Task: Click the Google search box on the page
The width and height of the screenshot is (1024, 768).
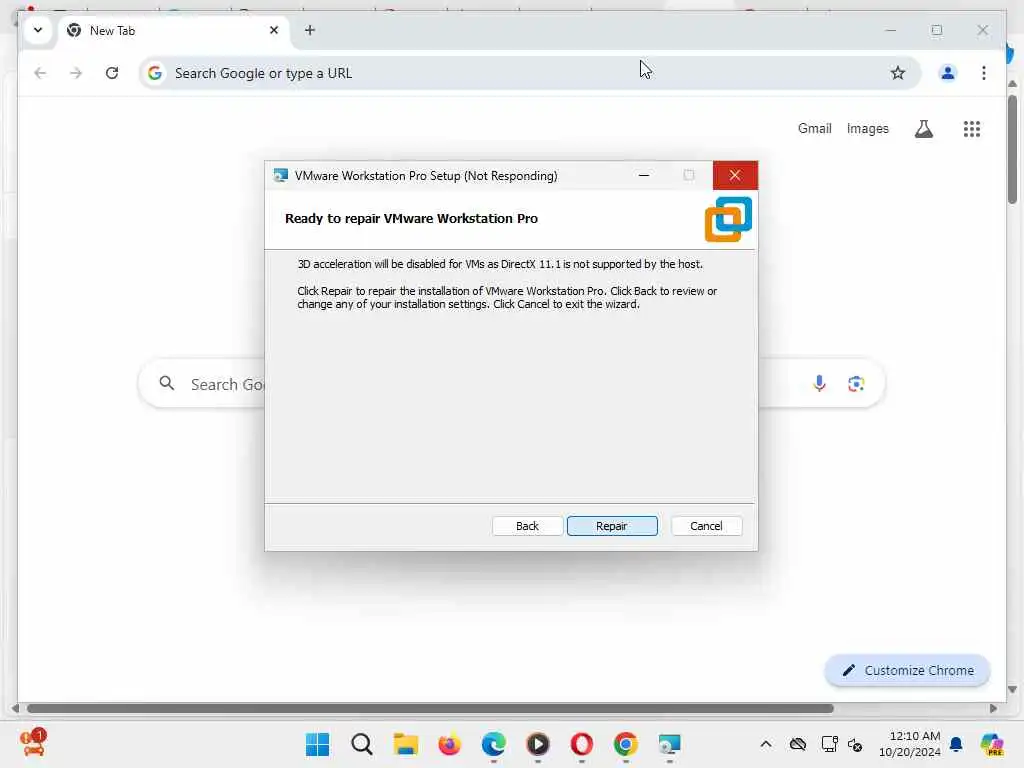Action: pos(511,383)
